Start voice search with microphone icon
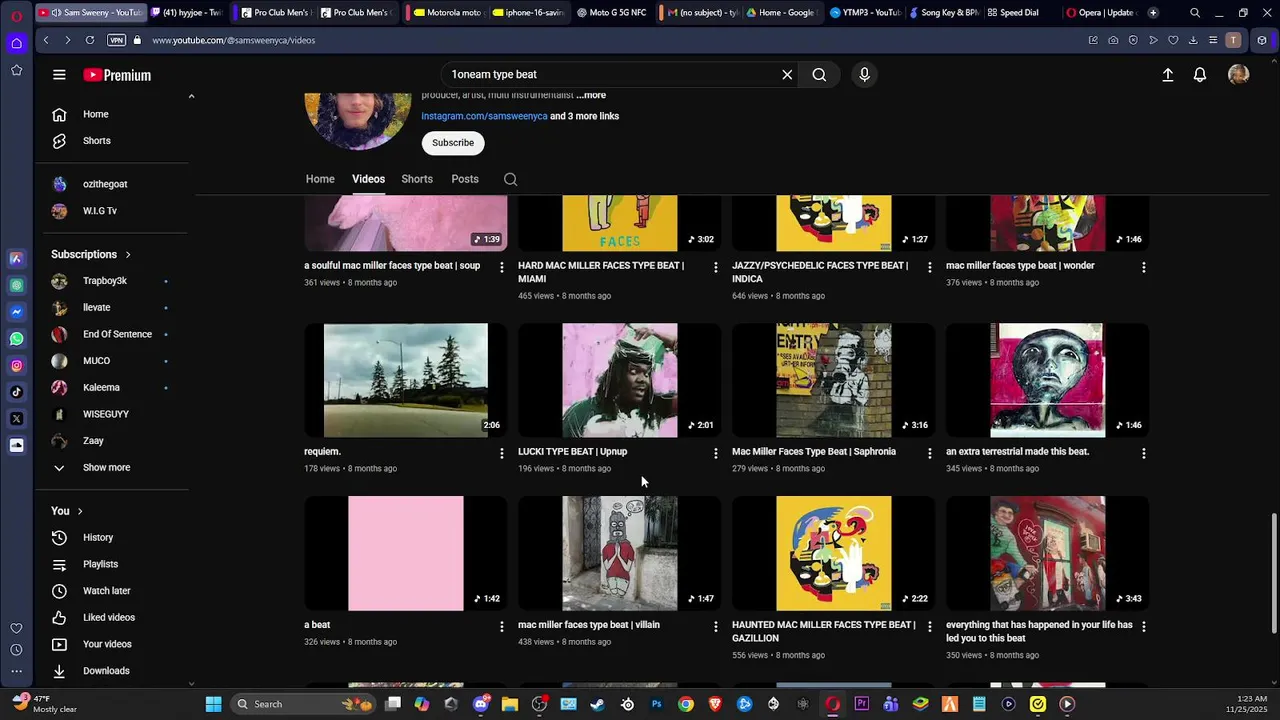 pos(865,75)
